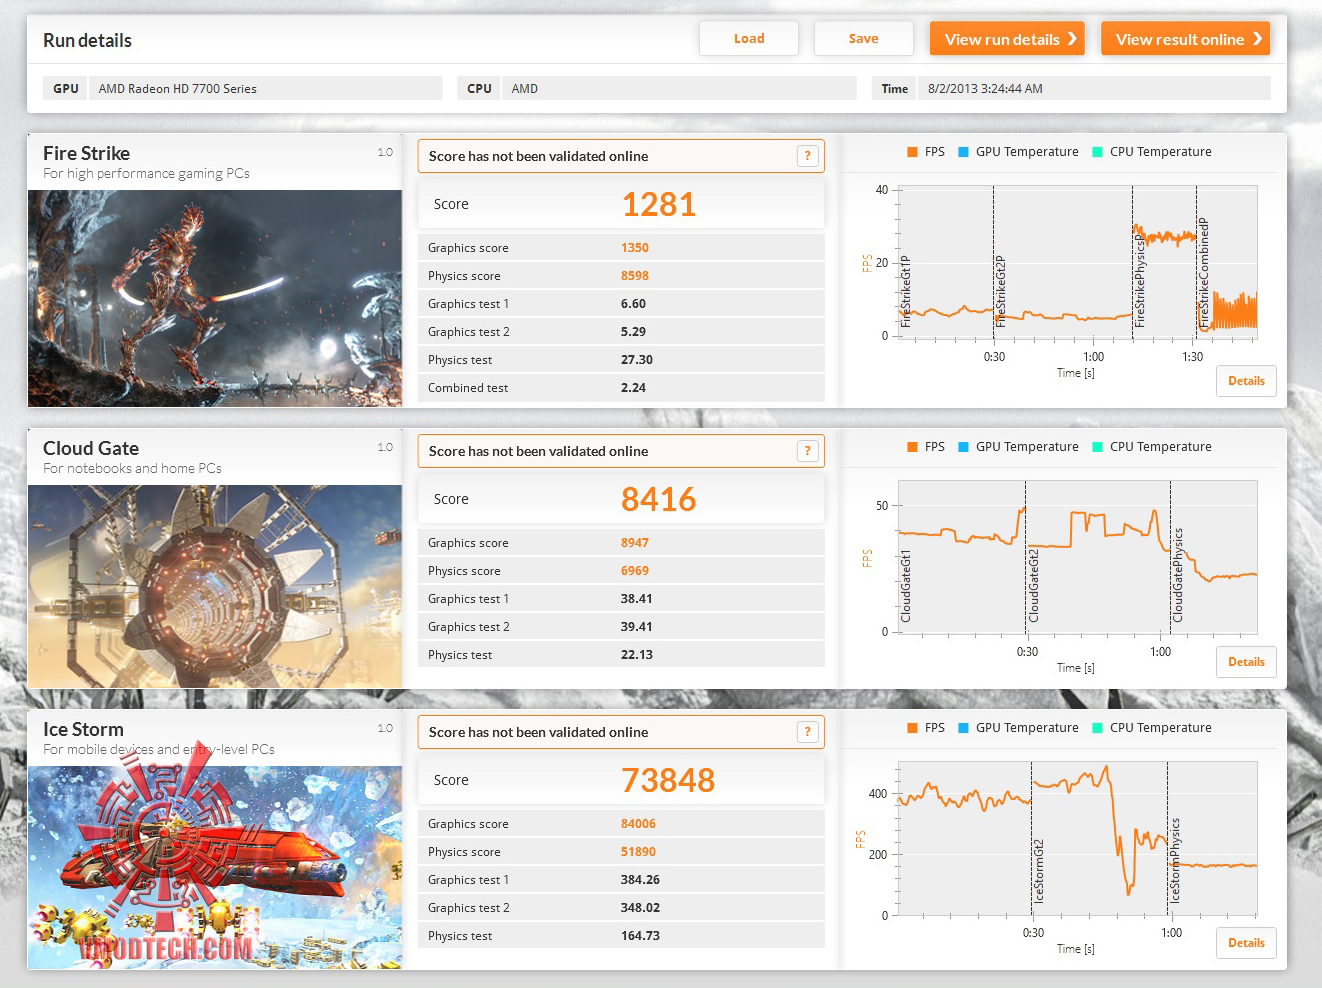Click Cloud Gate GPU Temperature blue swatch
Screen dimensions: 1322x988
click(x=963, y=447)
